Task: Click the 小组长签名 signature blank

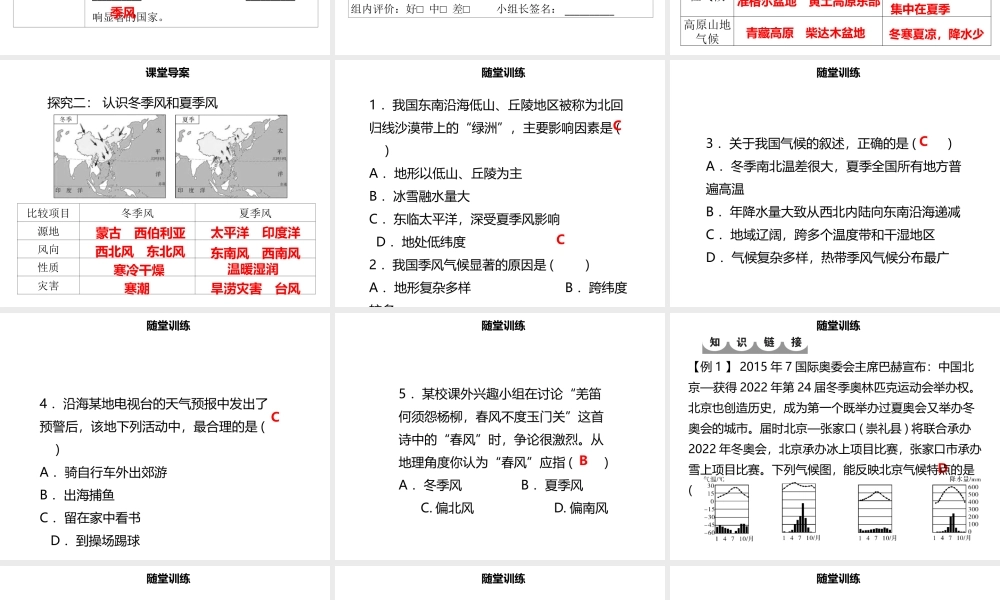Action: click(589, 10)
